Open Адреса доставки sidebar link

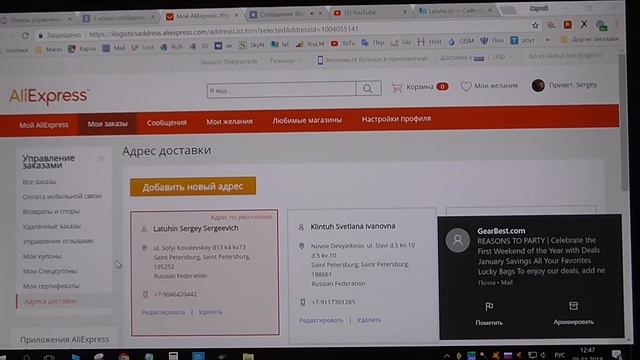(x=50, y=301)
